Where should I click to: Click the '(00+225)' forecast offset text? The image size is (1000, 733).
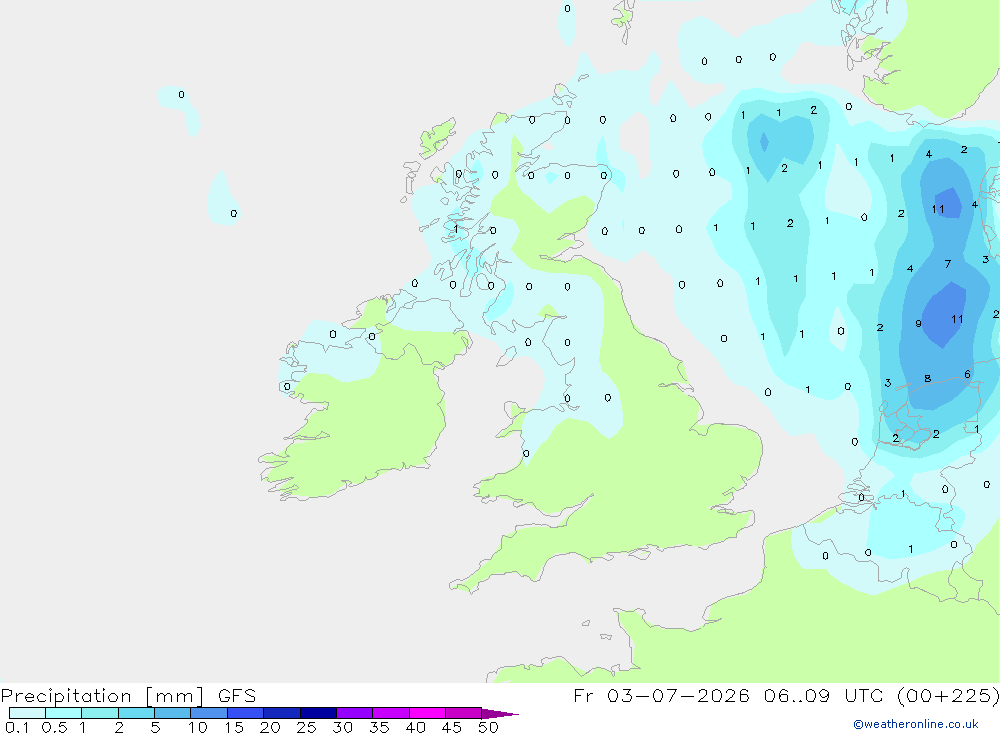coord(949,696)
